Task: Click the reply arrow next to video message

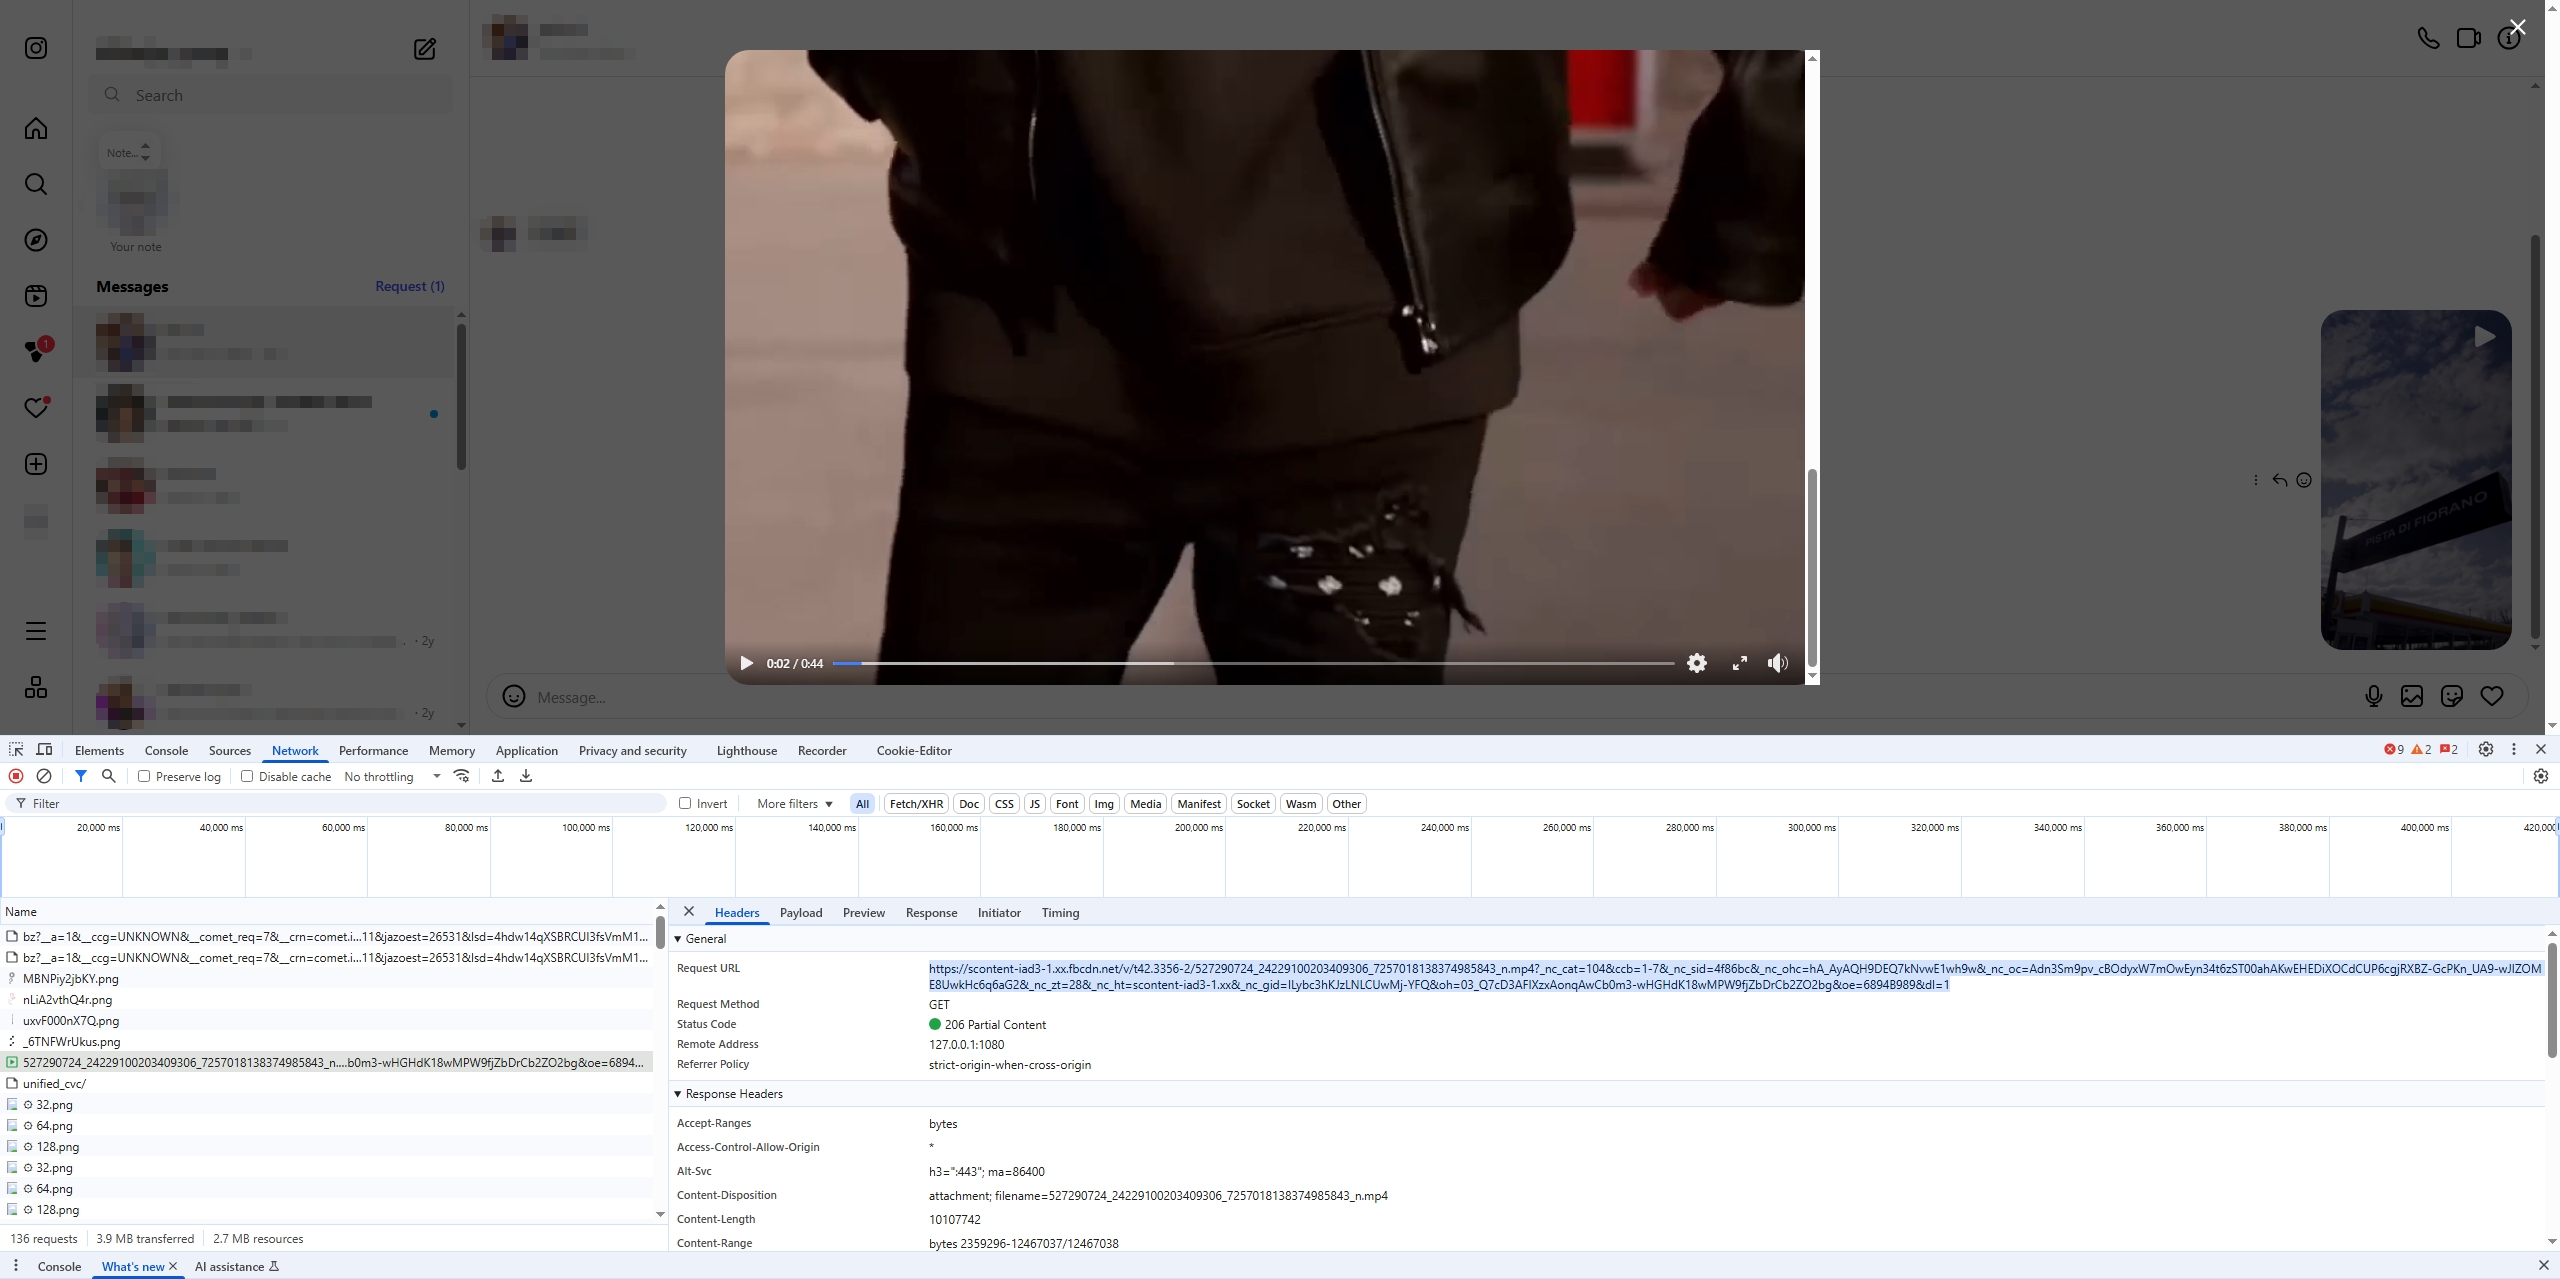Action: pyautogui.click(x=2280, y=480)
